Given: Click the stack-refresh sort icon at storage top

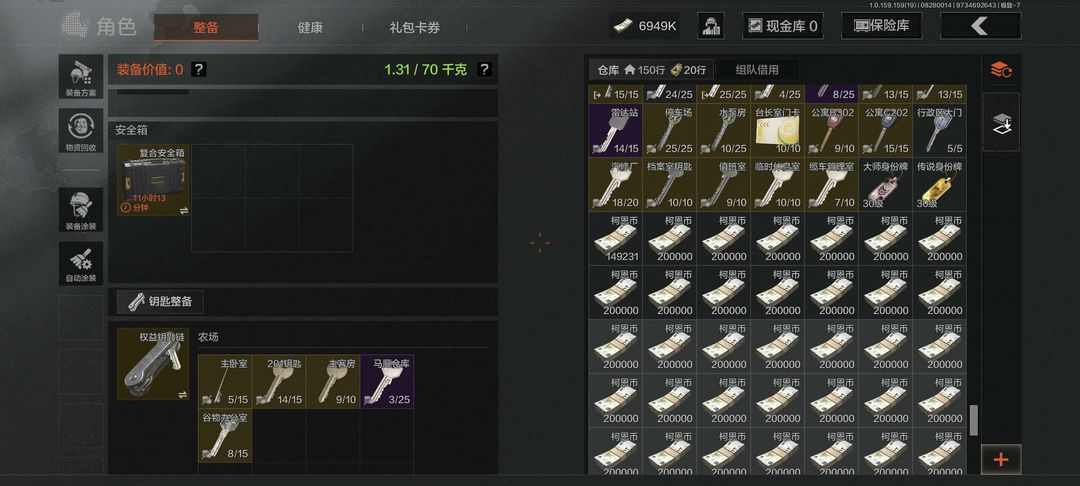Looking at the screenshot, I should click(1001, 70).
